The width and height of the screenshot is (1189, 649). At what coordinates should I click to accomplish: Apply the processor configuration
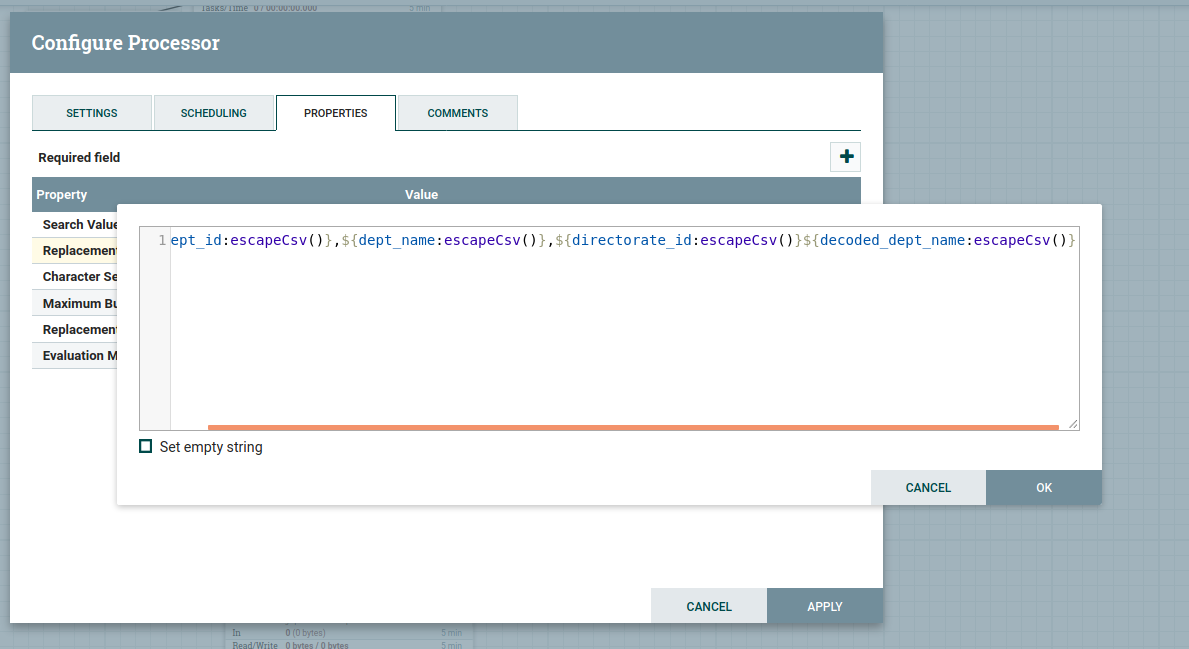coord(824,606)
